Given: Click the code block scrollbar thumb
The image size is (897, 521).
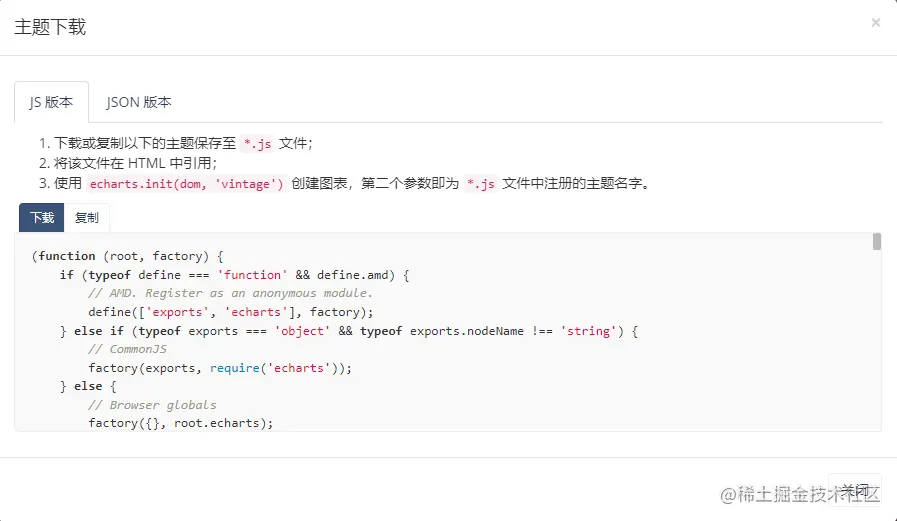Looking at the screenshot, I should tap(876, 241).
